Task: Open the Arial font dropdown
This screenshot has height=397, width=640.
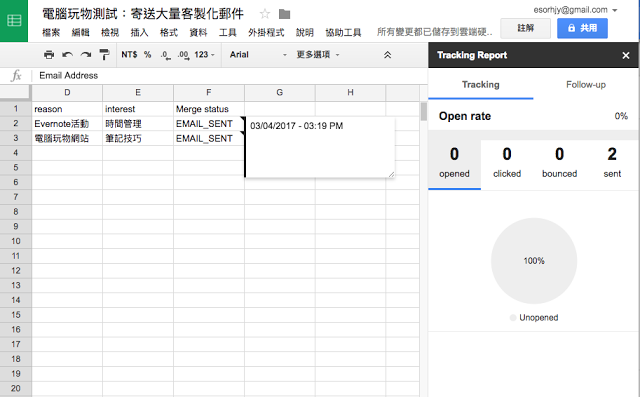Action: pyautogui.click(x=258, y=55)
